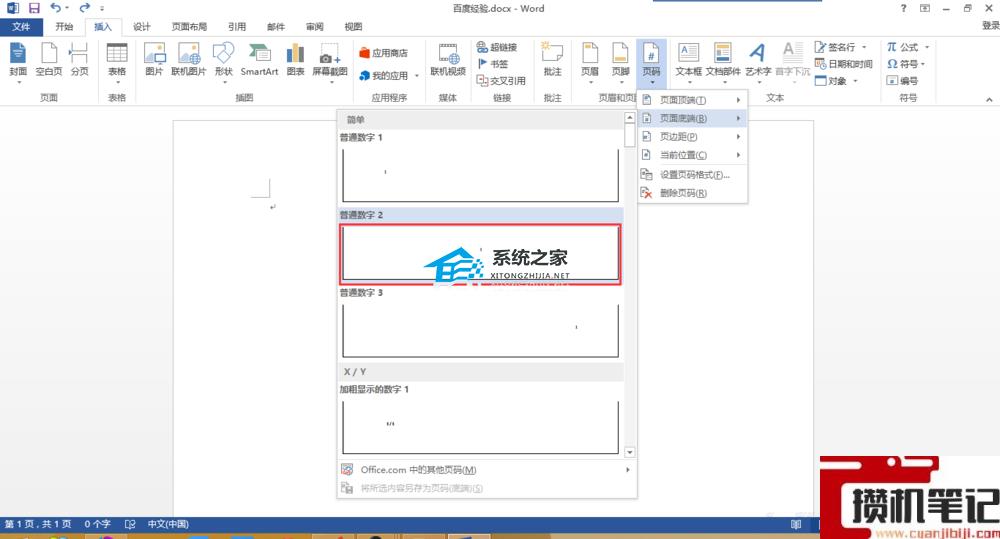1000x539 pixels.
Task: Insert a number (编号)
Action: (902, 80)
